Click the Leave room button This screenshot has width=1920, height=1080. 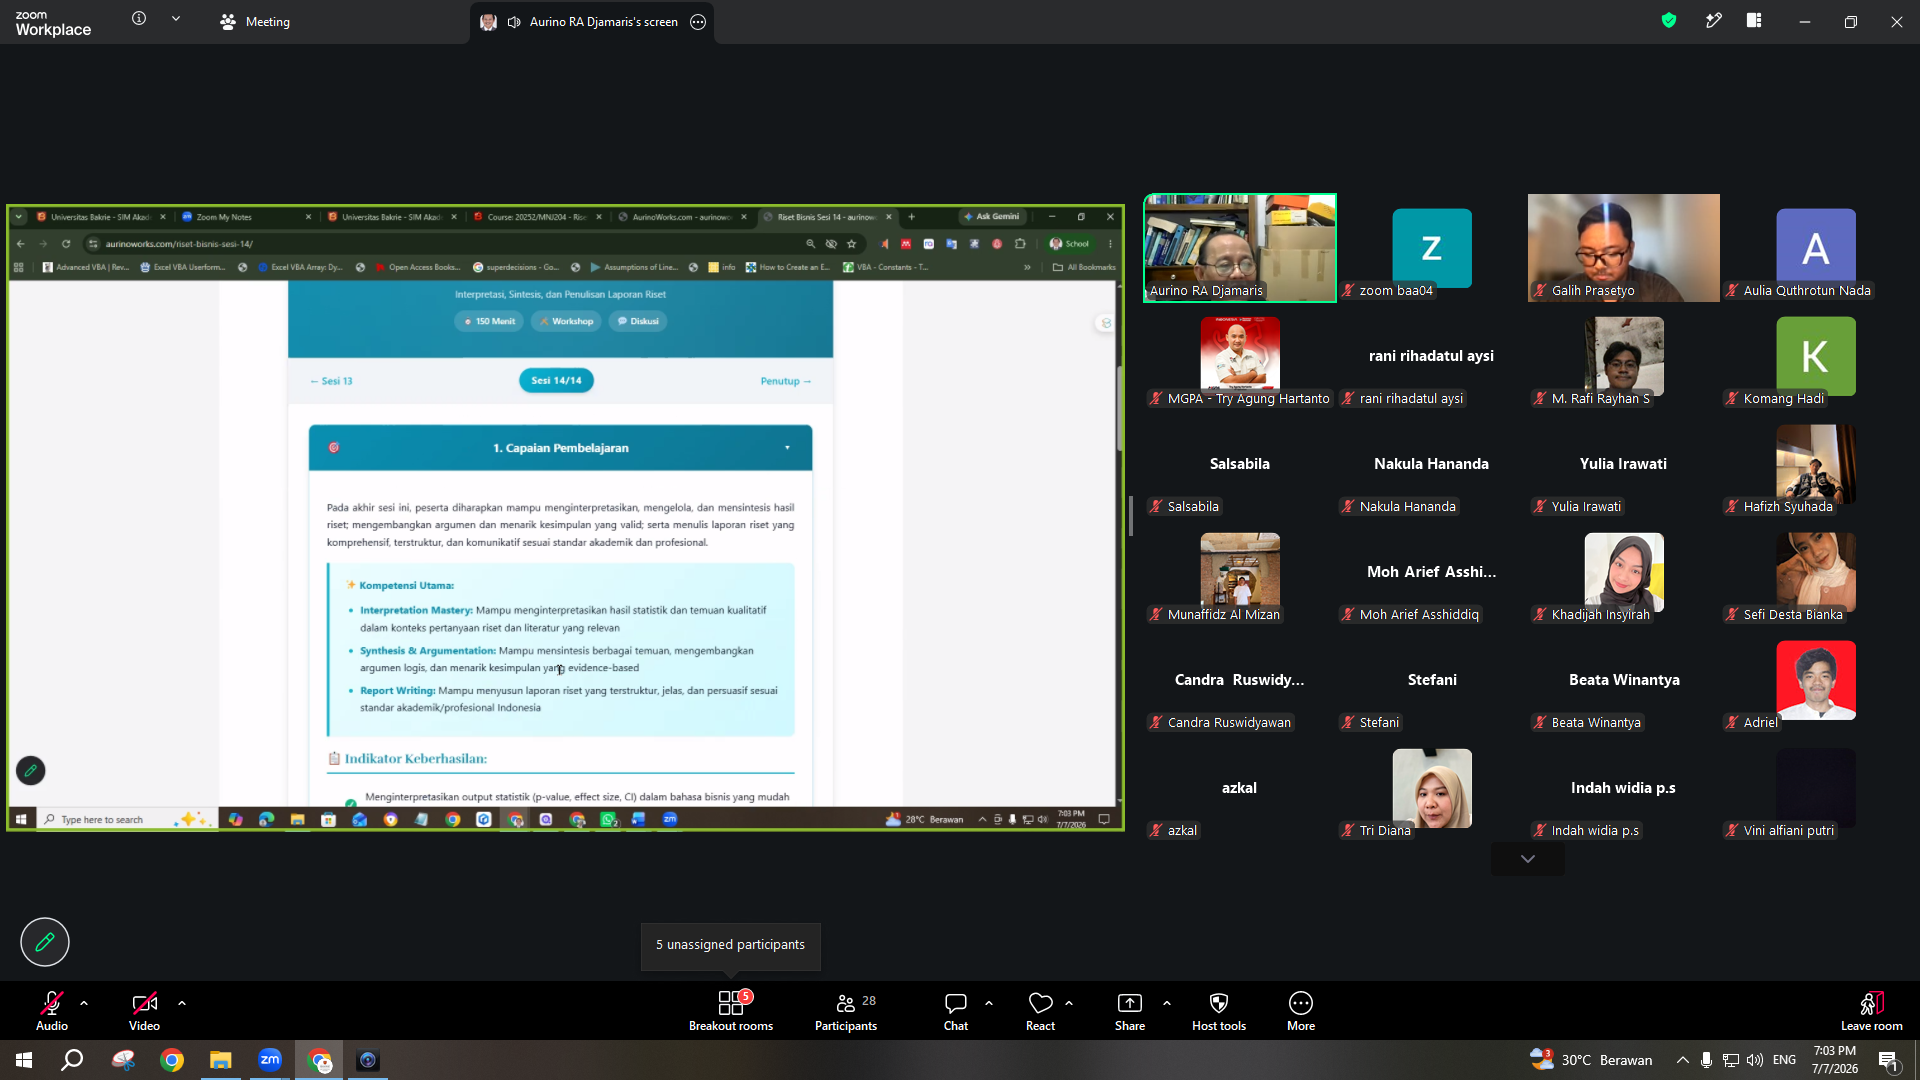pos(1872,1010)
